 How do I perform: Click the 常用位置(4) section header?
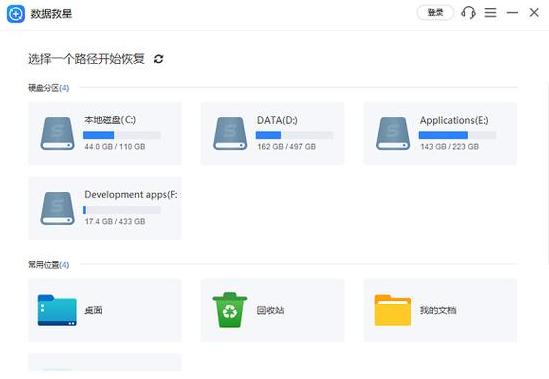(49, 265)
